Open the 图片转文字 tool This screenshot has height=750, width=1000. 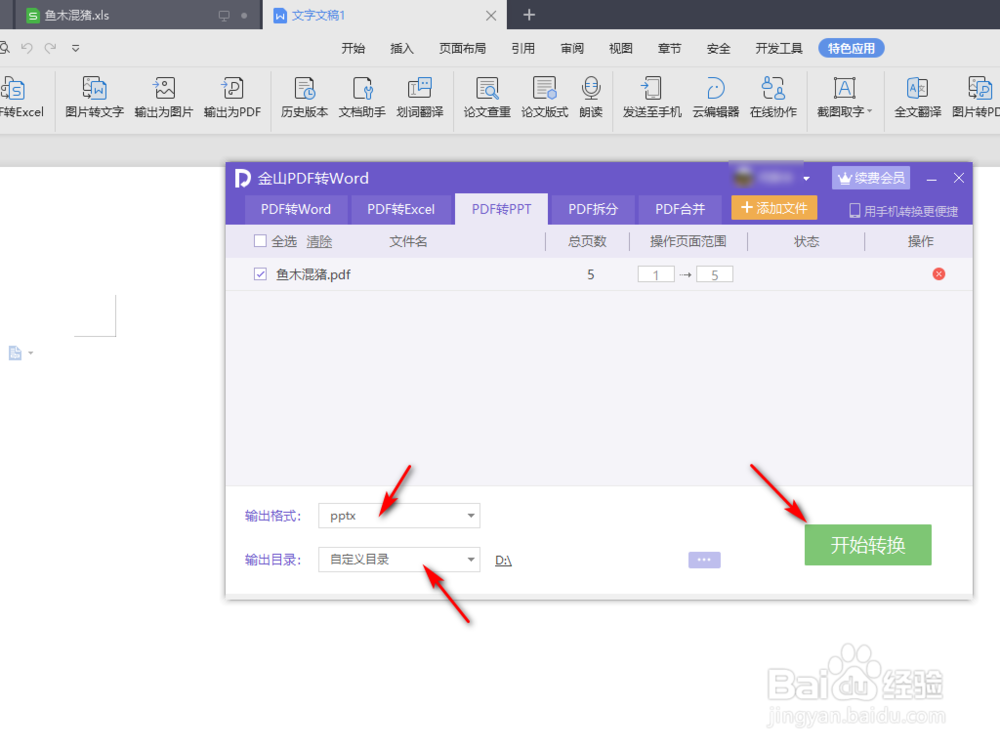click(x=94, y=97)
